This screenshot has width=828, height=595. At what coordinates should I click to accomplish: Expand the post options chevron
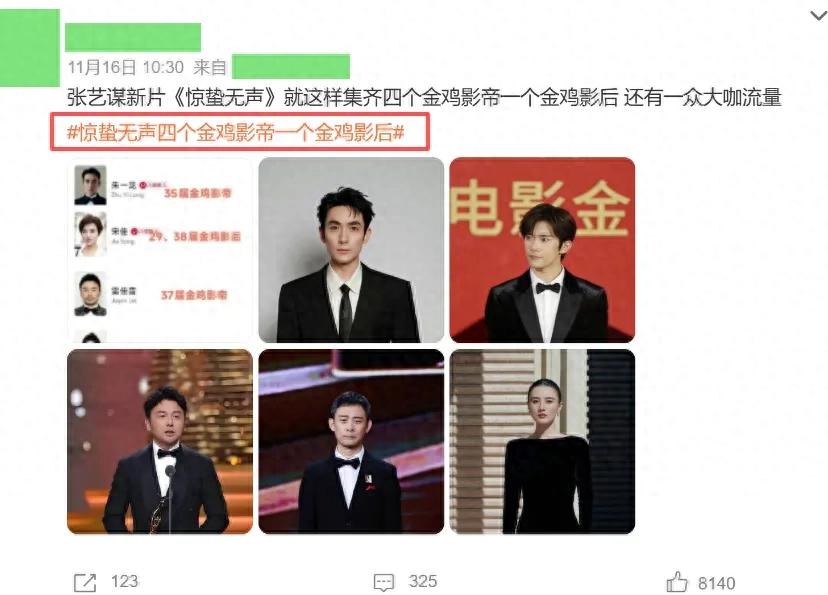(x=818, y=16)
